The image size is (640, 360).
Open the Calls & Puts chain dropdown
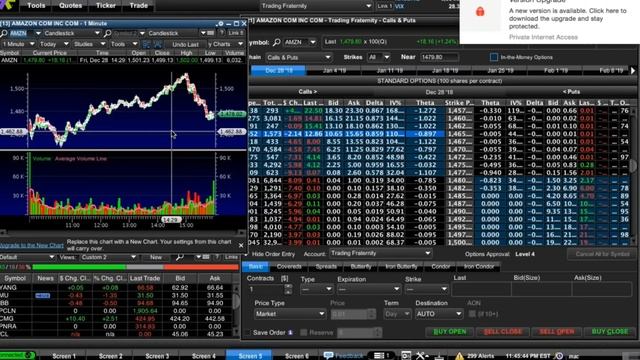298,57
